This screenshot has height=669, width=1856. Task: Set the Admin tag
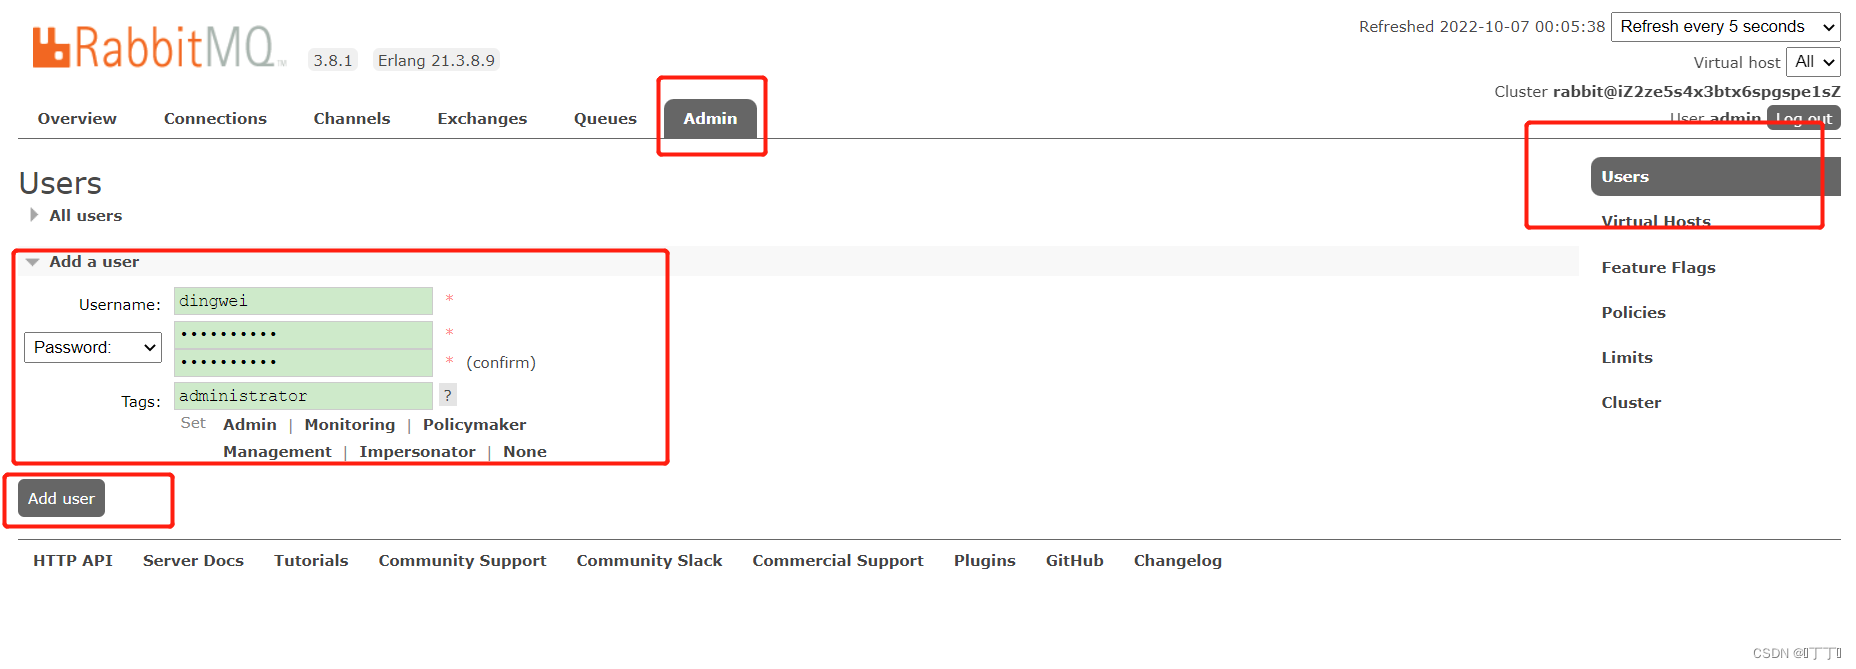coord(250,424)
